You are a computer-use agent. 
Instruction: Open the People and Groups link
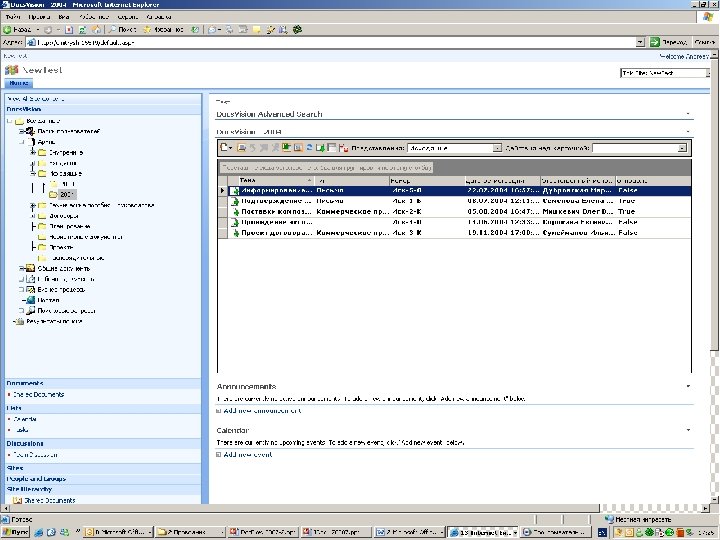pyautogui.click(x=36, y=479)
